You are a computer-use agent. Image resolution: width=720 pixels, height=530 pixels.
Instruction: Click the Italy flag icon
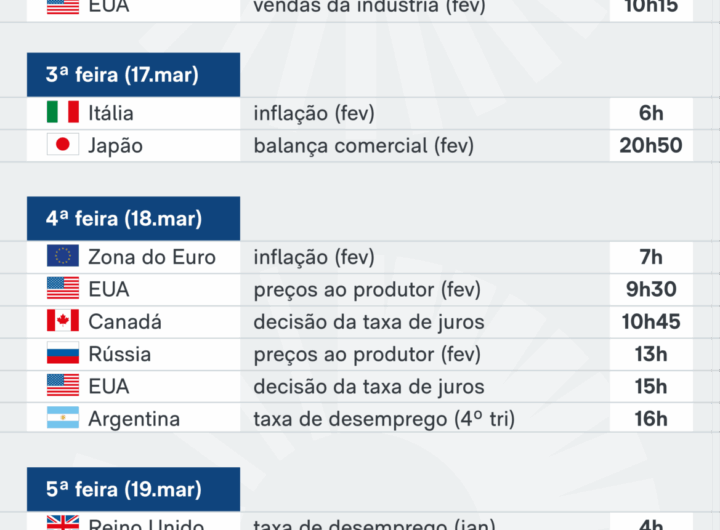[x=62, y=113]
